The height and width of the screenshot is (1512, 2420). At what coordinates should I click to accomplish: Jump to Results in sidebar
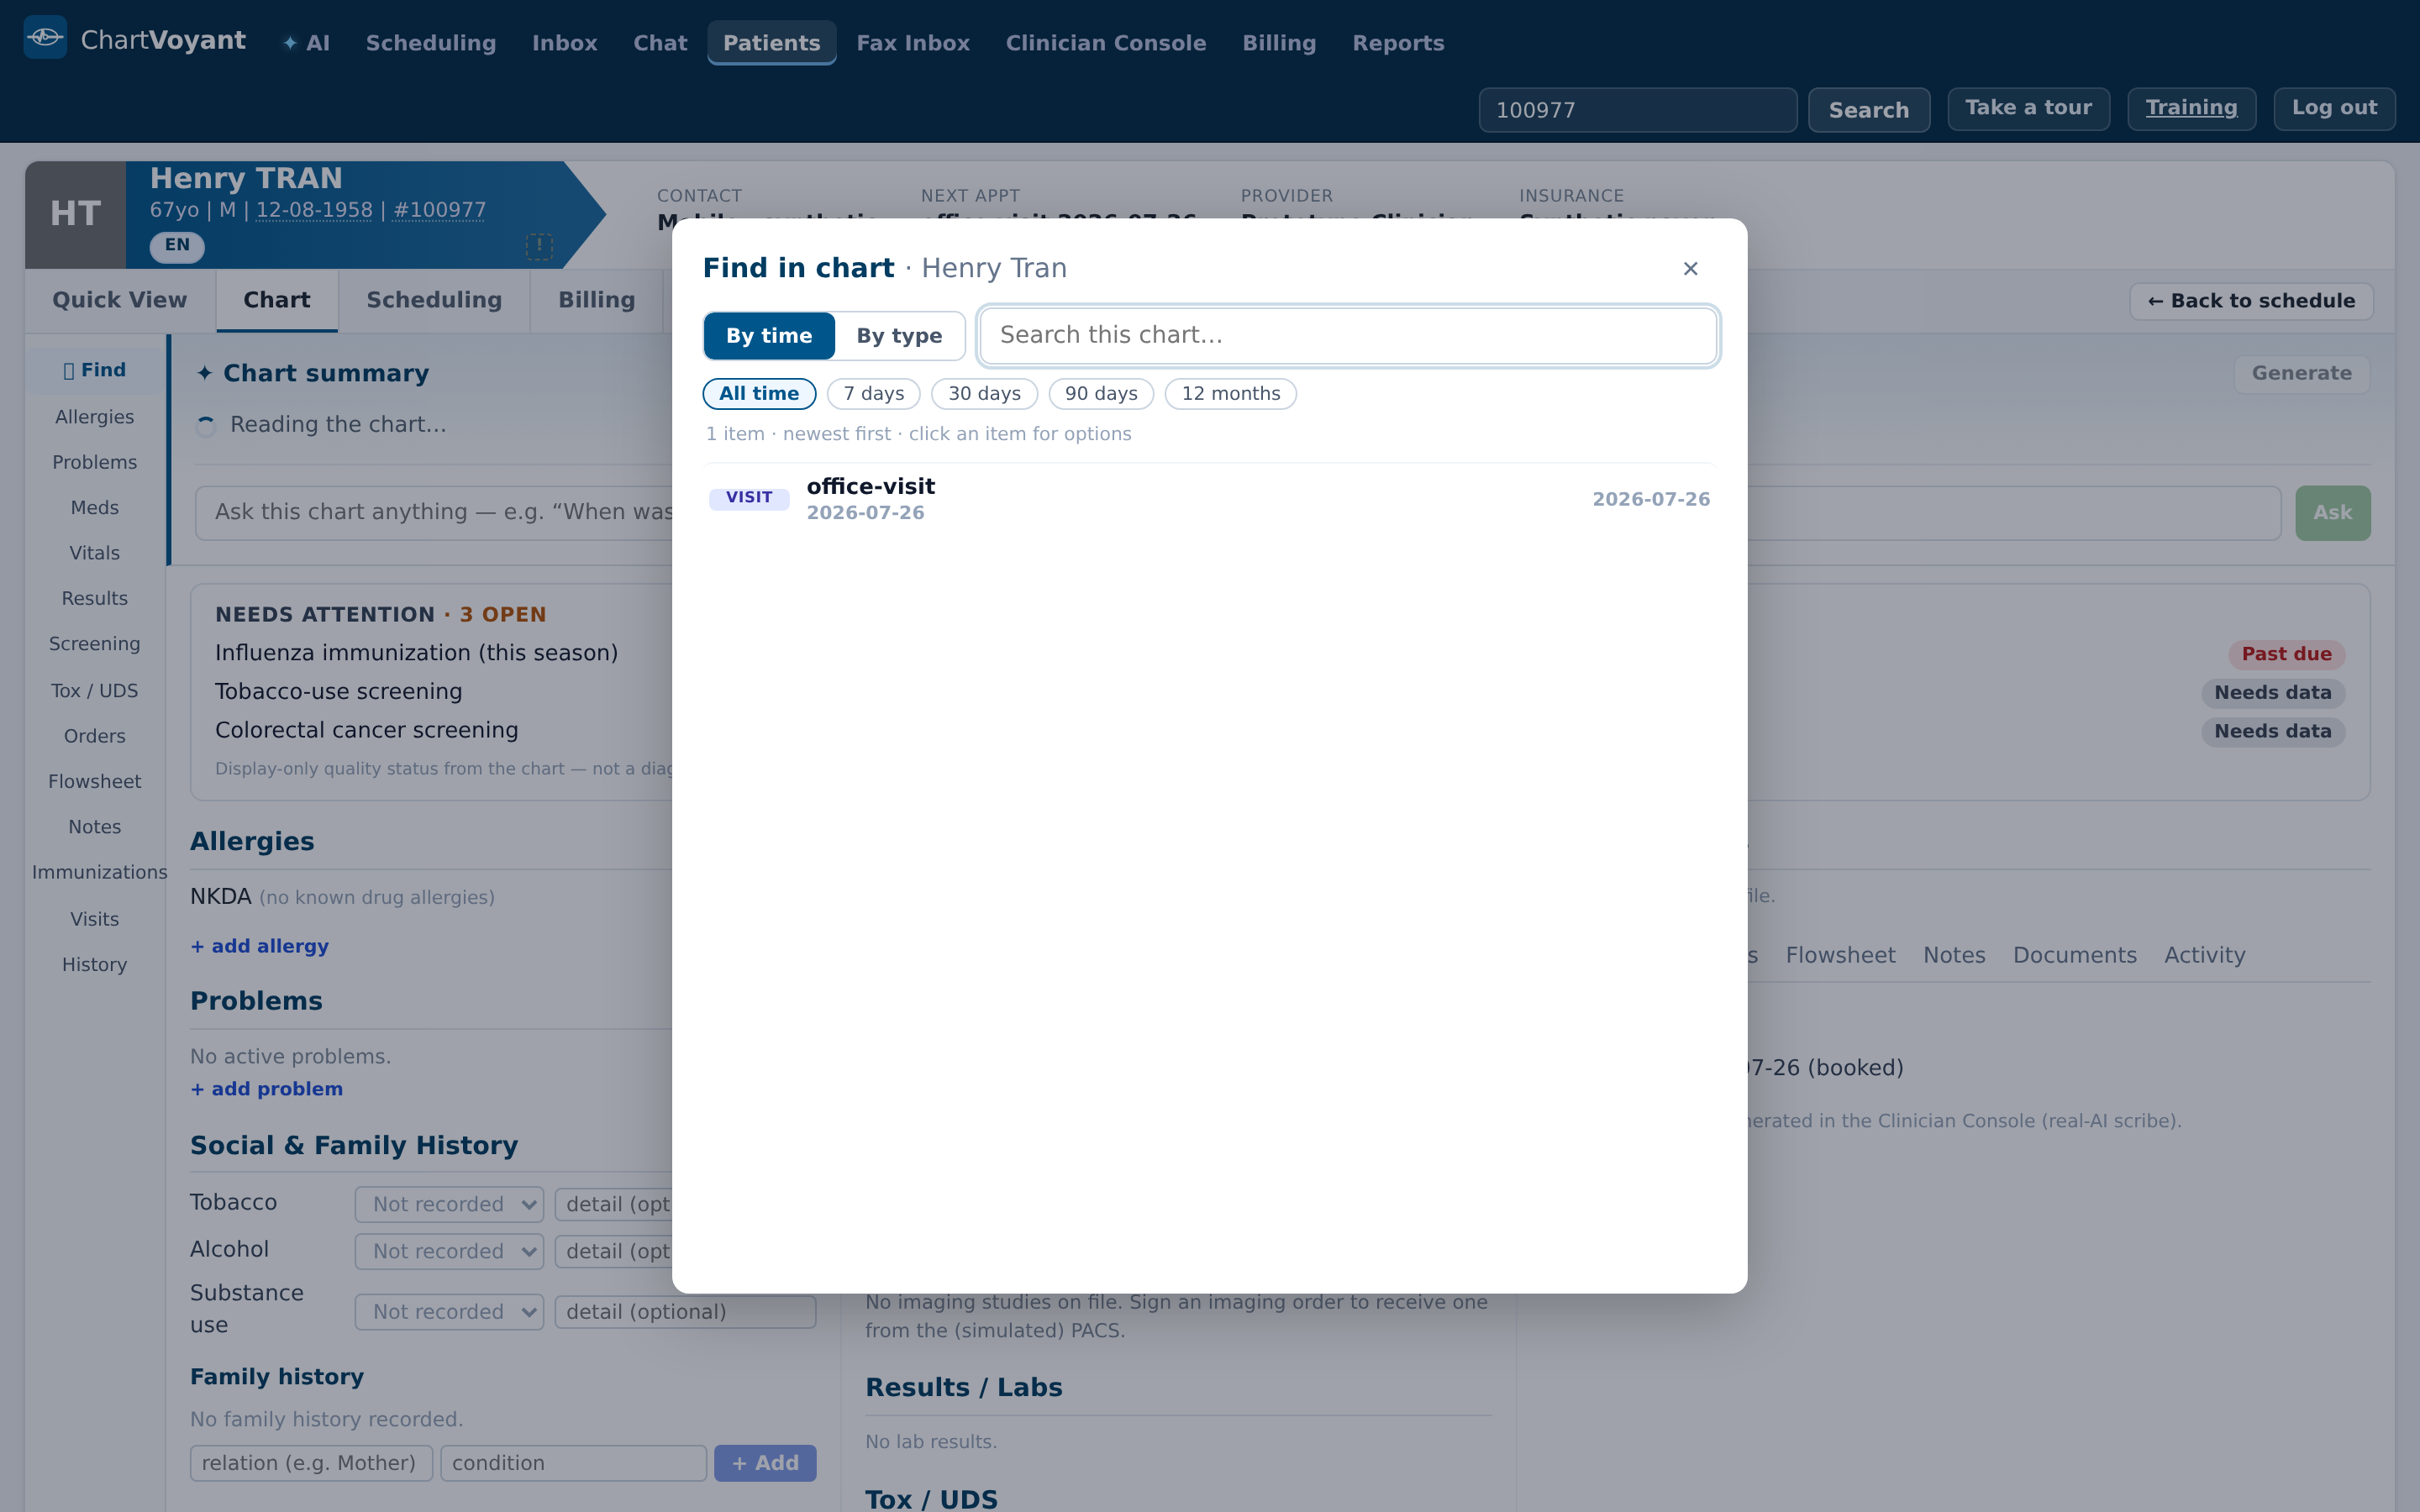(95, 599)
